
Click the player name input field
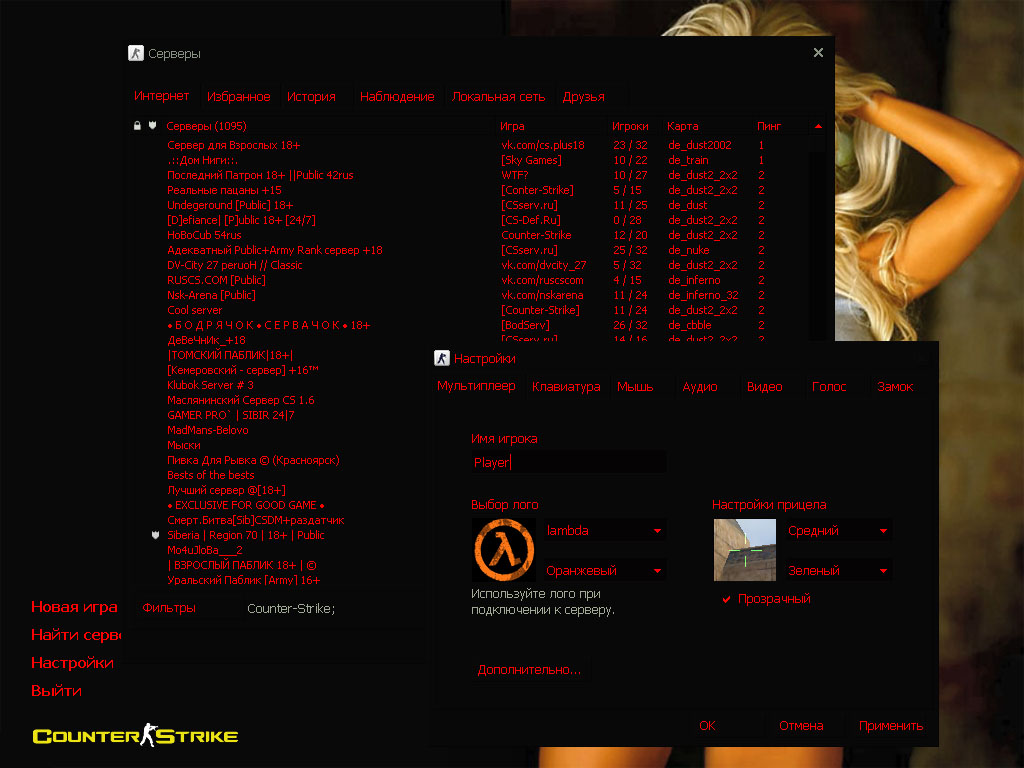(568, 462)
